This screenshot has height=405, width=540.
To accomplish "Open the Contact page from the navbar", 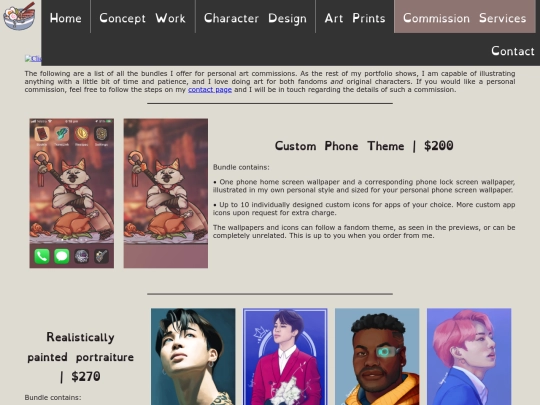I will (512, 51).
